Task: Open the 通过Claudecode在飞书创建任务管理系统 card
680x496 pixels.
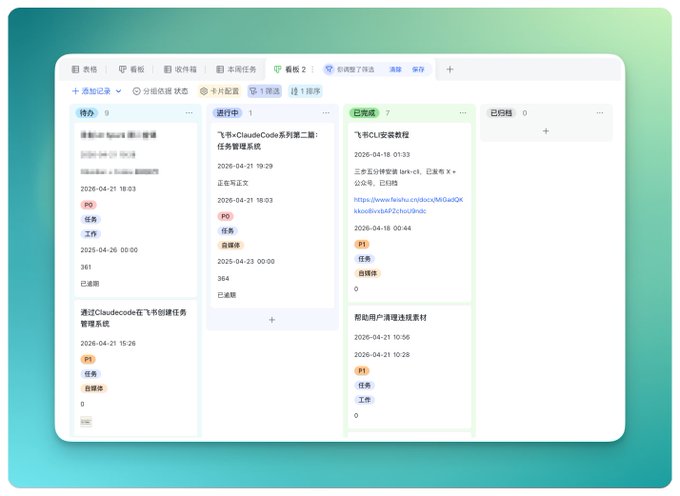Action: (135, 368)
